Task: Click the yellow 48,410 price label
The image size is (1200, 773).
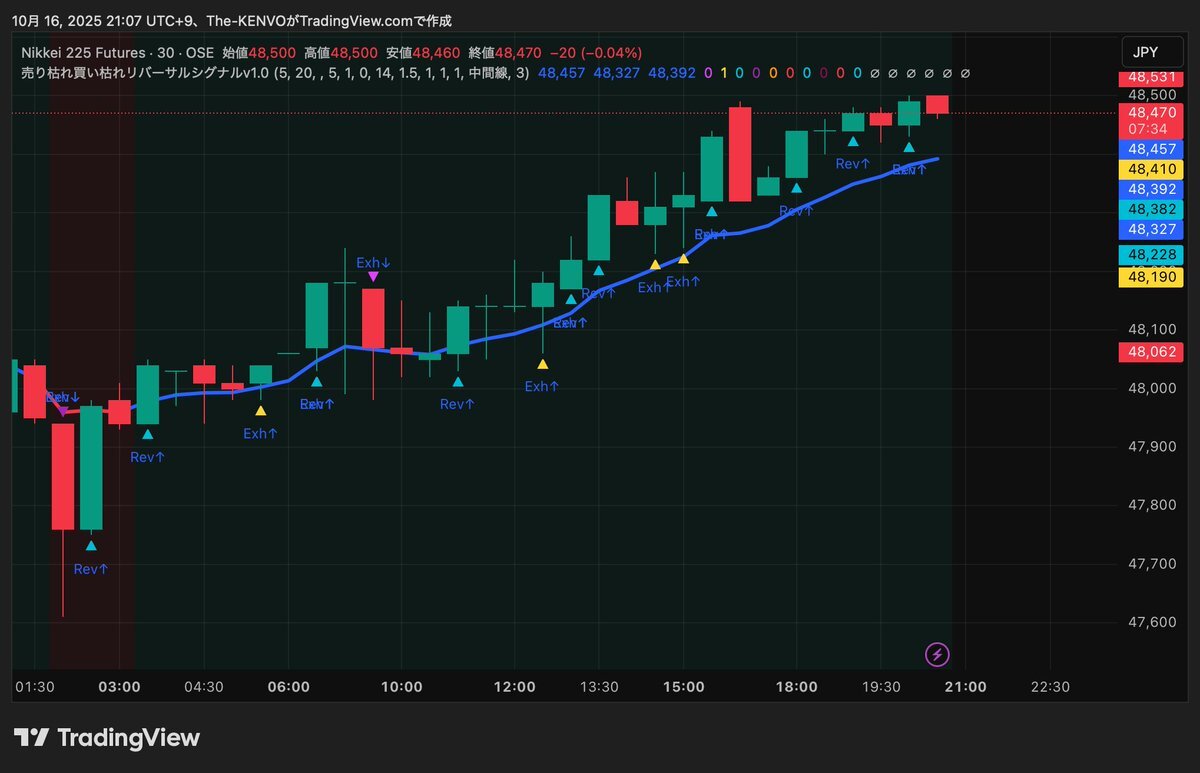Action: click(1152, 168)
